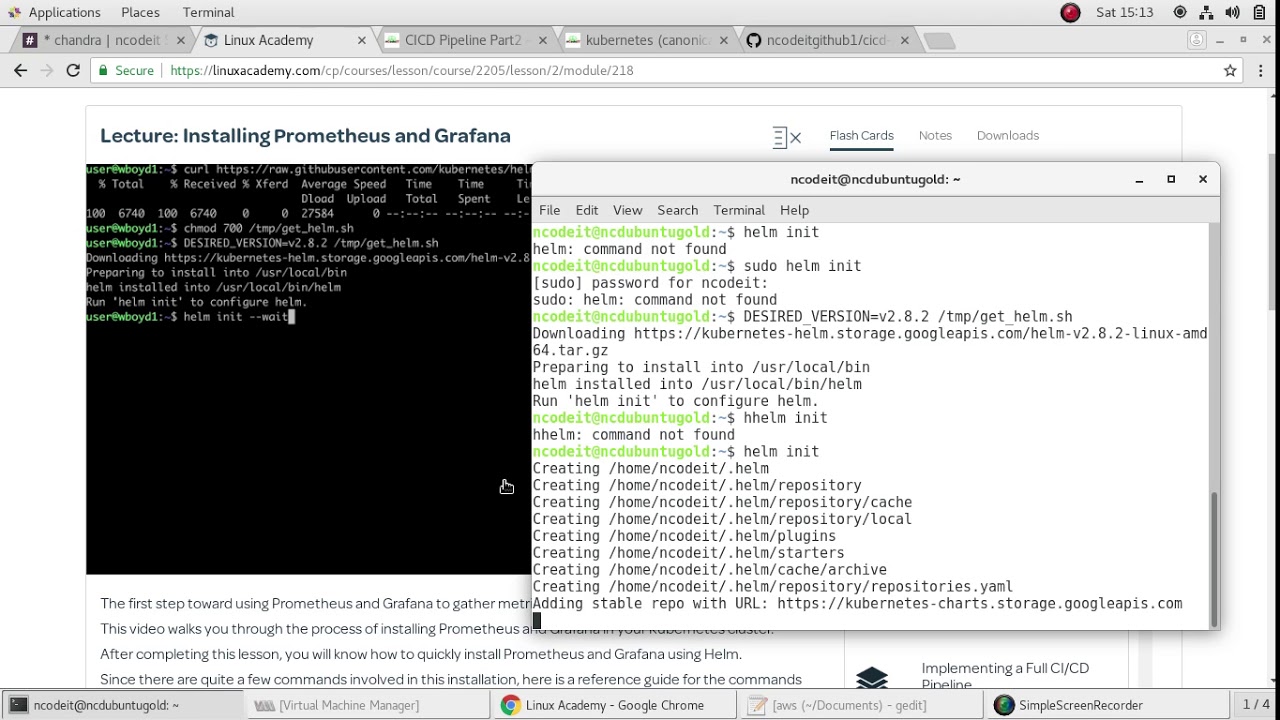Close the kubernetes tab
Image resolution: width=1280 pixels, height=720 pixels.
tap(724, 40)
